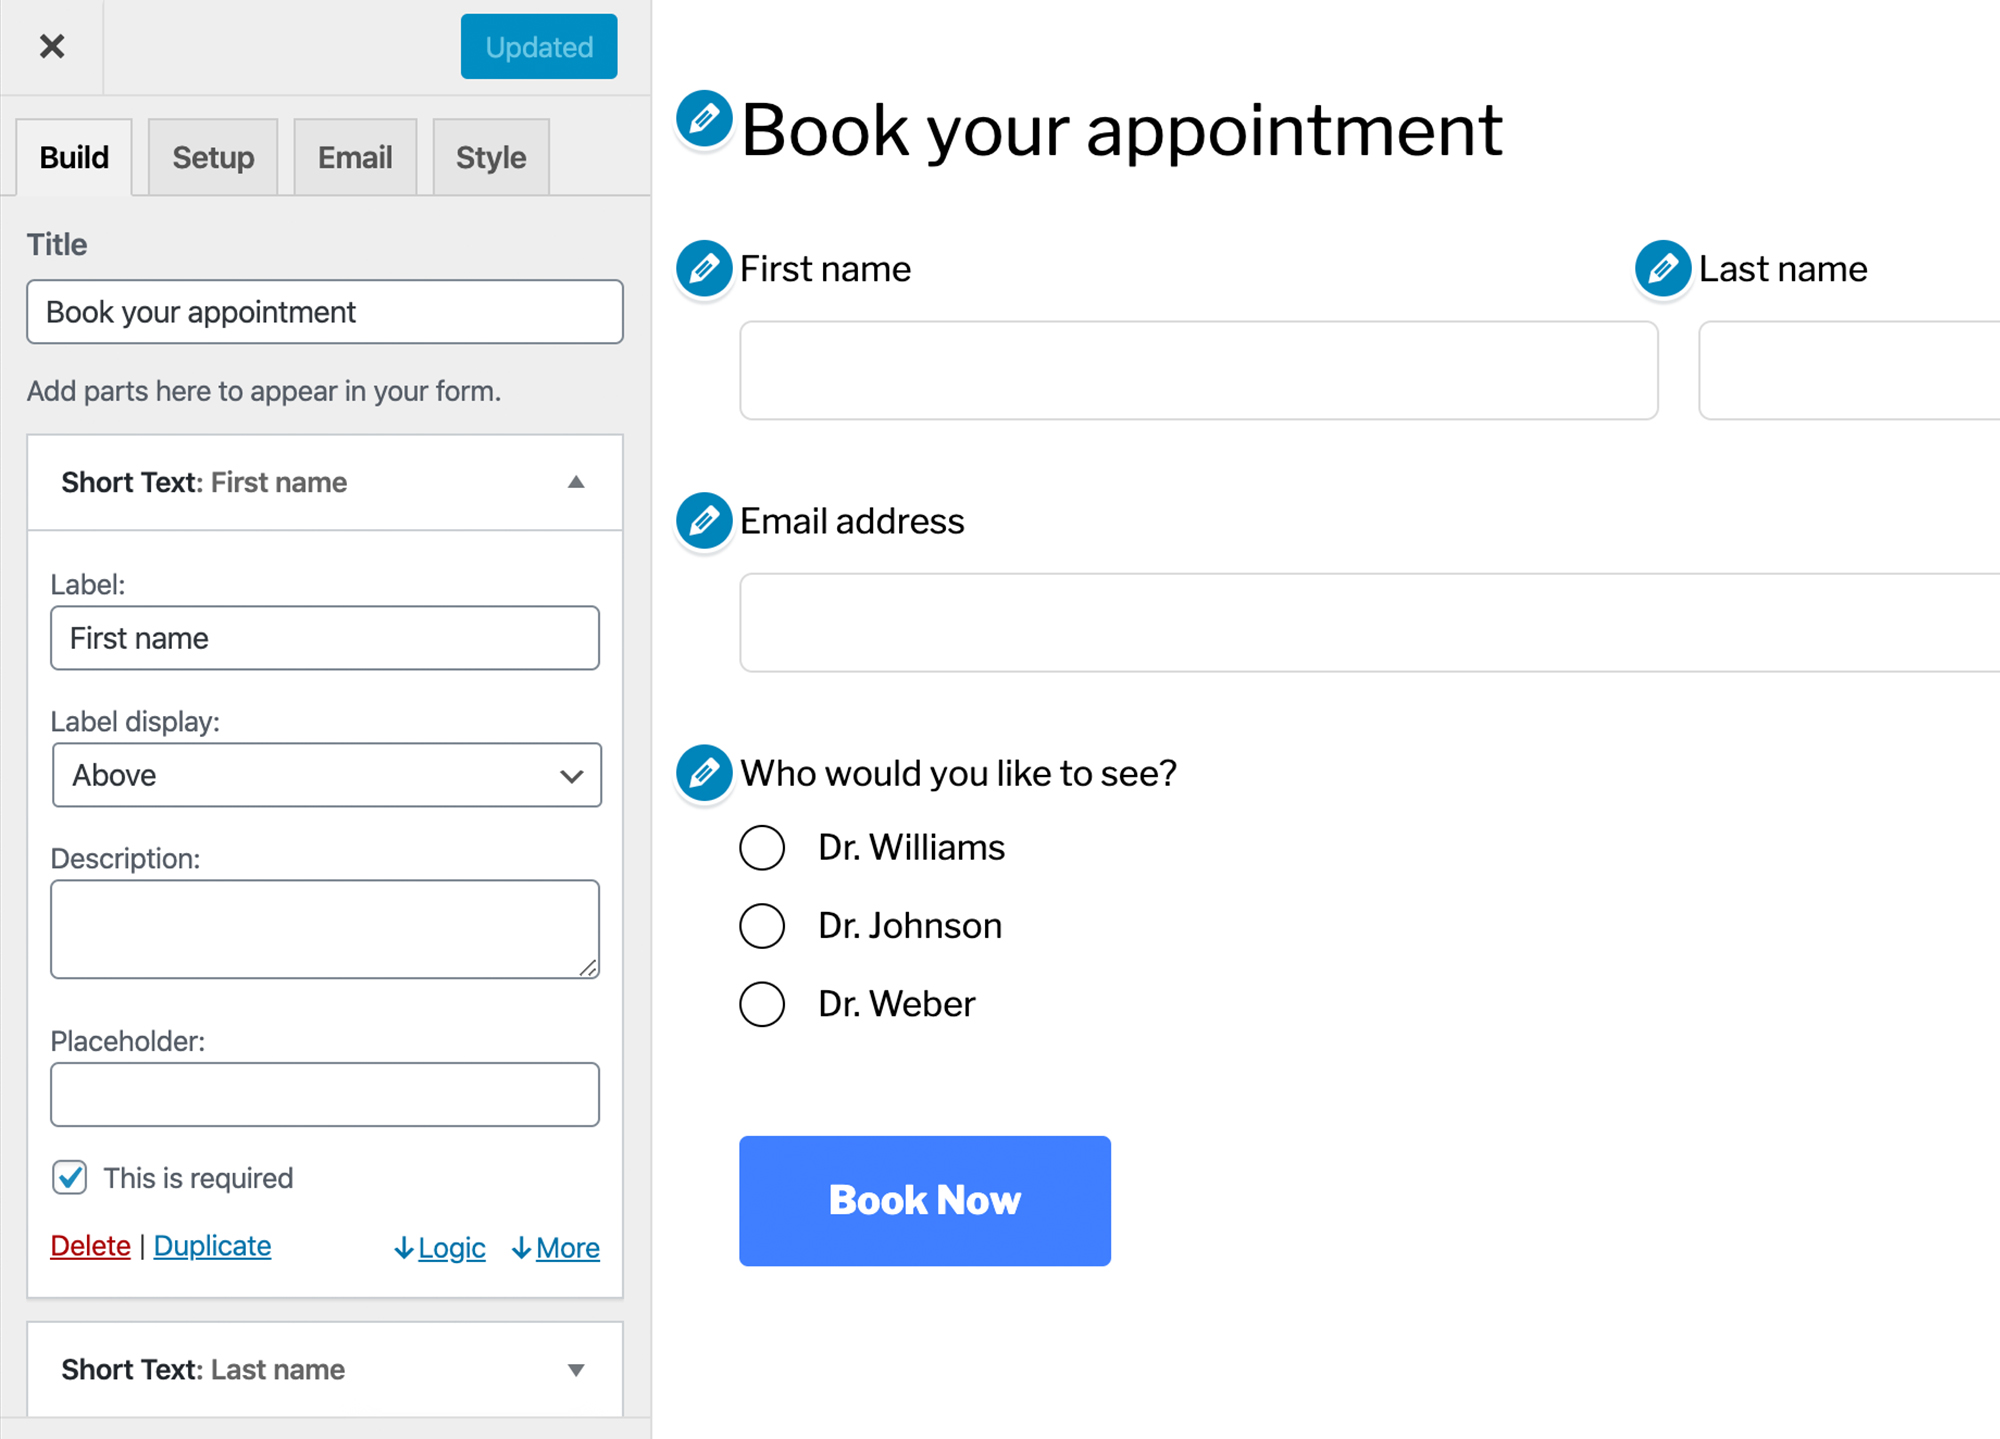Collapse the Short Text First name section
This screenshot has height=1439, width=2000.
576,481
